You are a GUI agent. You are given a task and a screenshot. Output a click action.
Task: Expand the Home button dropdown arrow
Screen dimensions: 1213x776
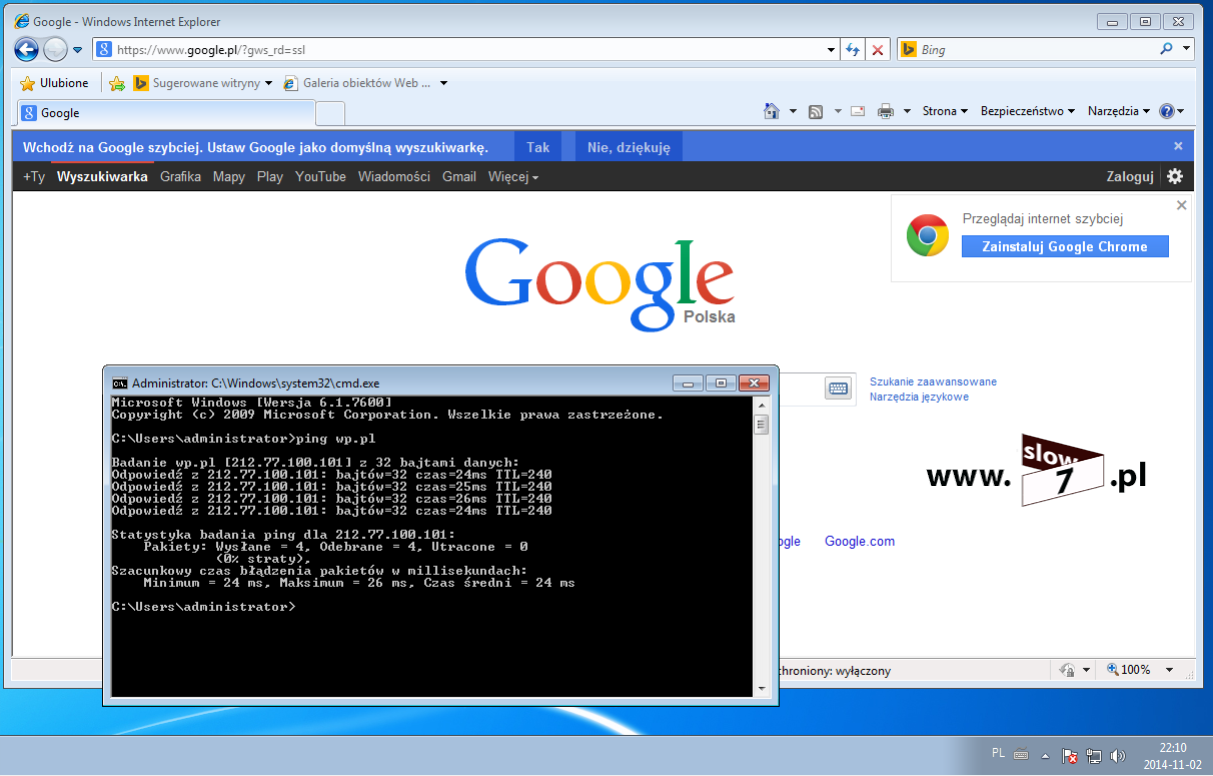(x=793, y=111)
